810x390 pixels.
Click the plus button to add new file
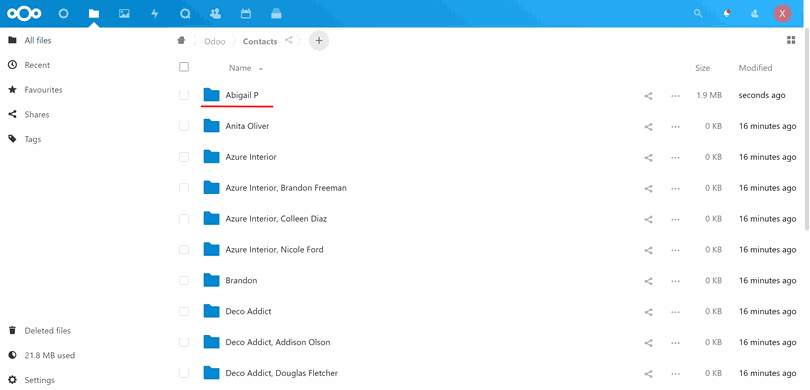[x=319, y=40]
